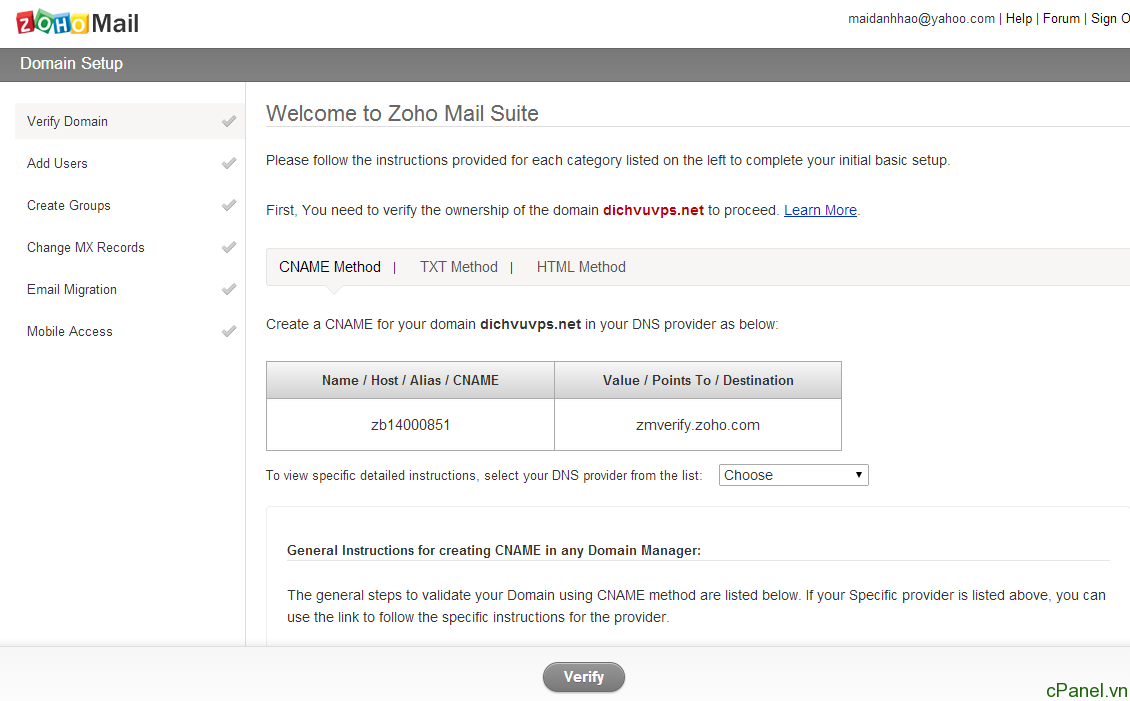Screen dimensions: 1130x701
Task: Click the zb14000851 CNAME value cell
Action: [x=410, y=425]
